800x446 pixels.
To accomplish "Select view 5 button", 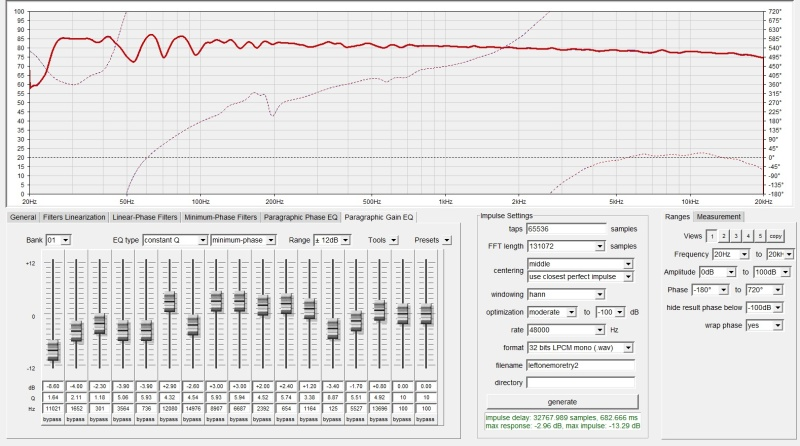I will [x=760, y=235].
